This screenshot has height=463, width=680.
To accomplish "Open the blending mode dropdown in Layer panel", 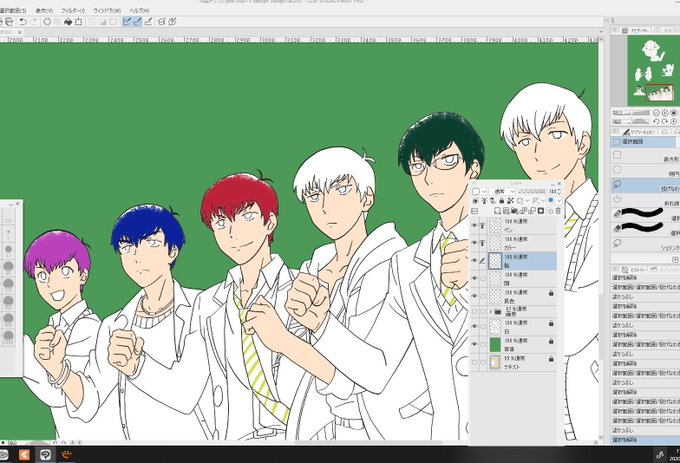I will pyautogui.click(x=502, y=191).
